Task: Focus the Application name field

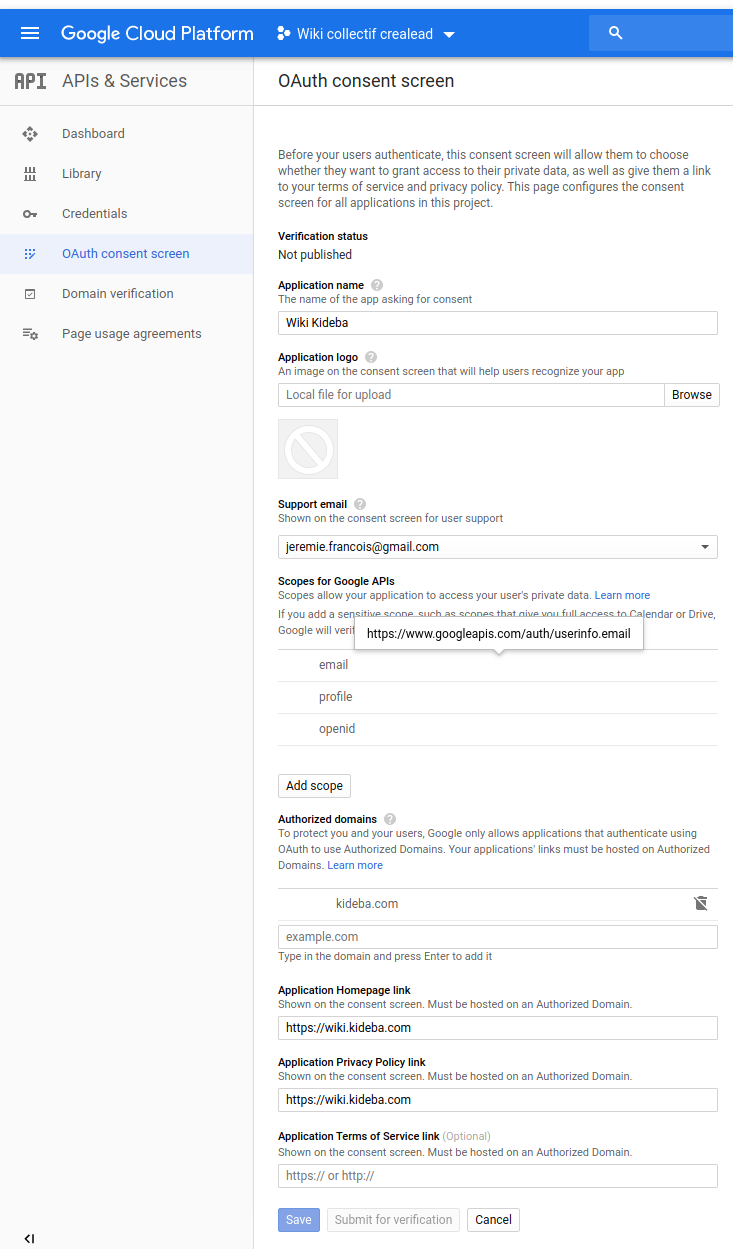Action: pos(498,323)
